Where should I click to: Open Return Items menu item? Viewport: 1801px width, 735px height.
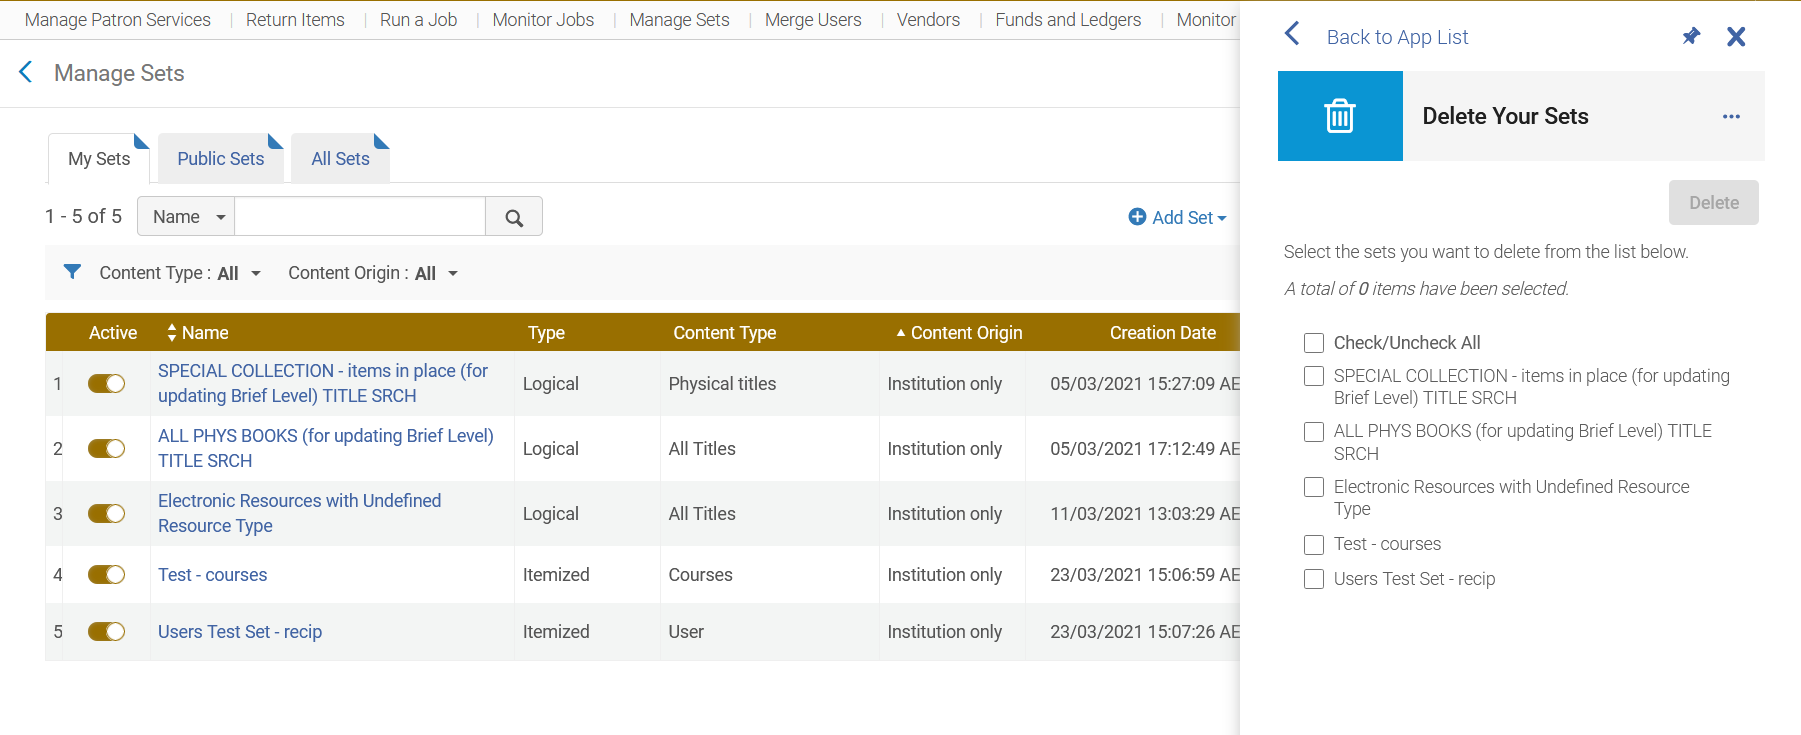tap(295, 20)
